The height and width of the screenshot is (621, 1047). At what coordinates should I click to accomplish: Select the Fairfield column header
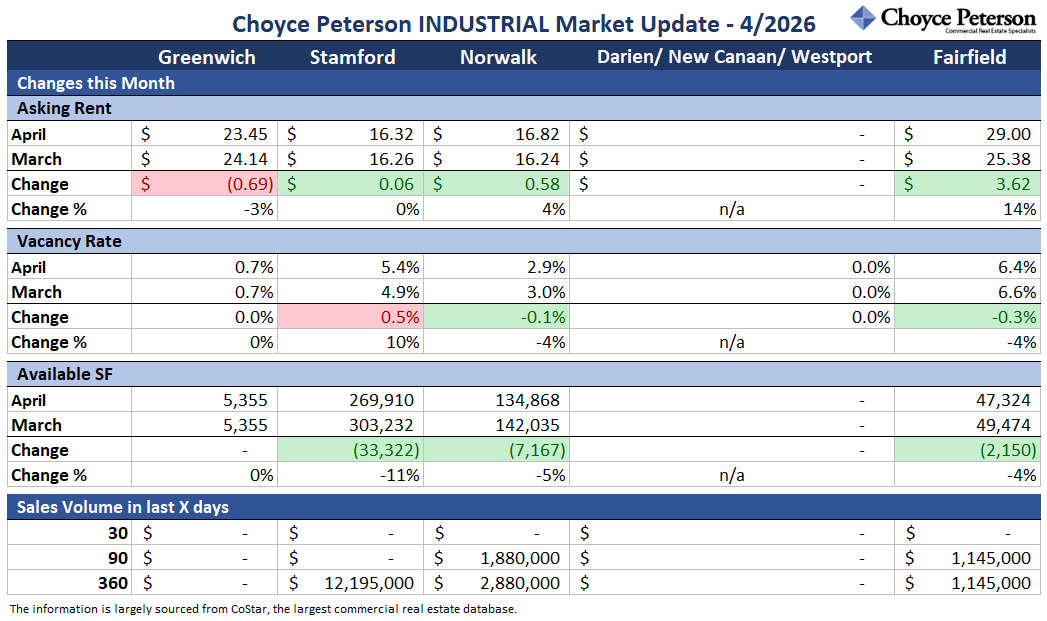pos(970,57)
